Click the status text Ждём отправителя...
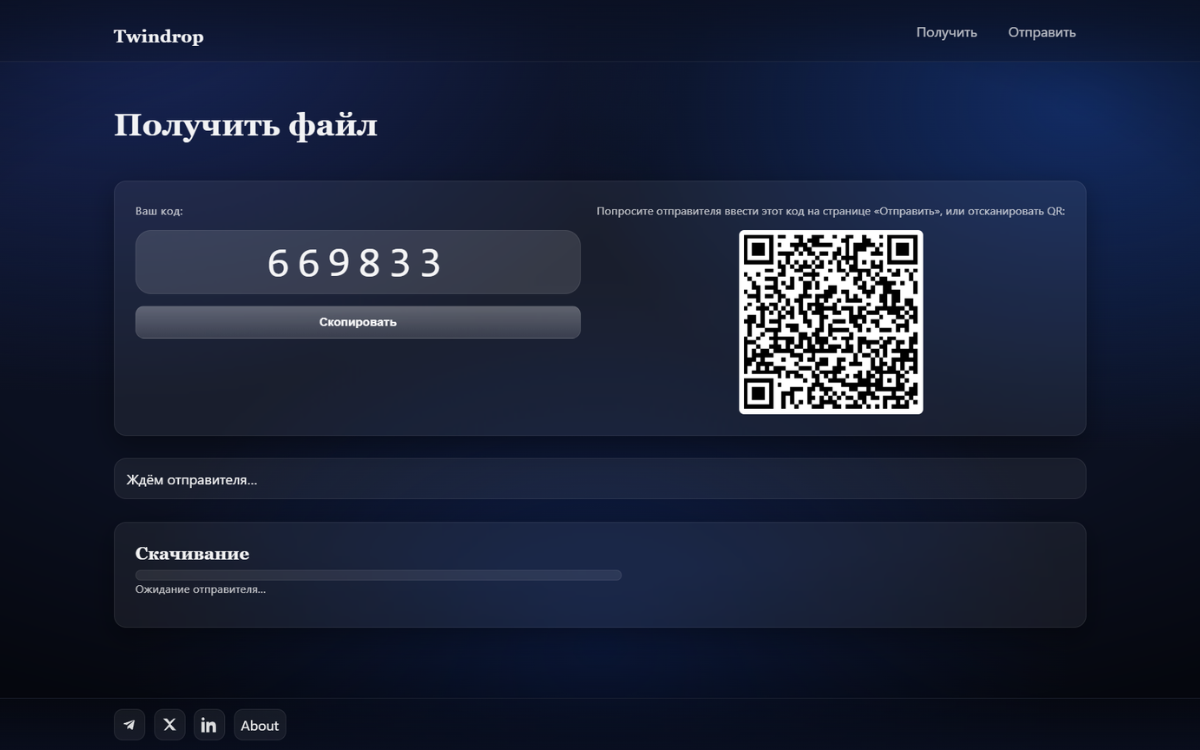The width and height of the screenshot is (1200, 750). pyautogui.click(x=191, y=480)
